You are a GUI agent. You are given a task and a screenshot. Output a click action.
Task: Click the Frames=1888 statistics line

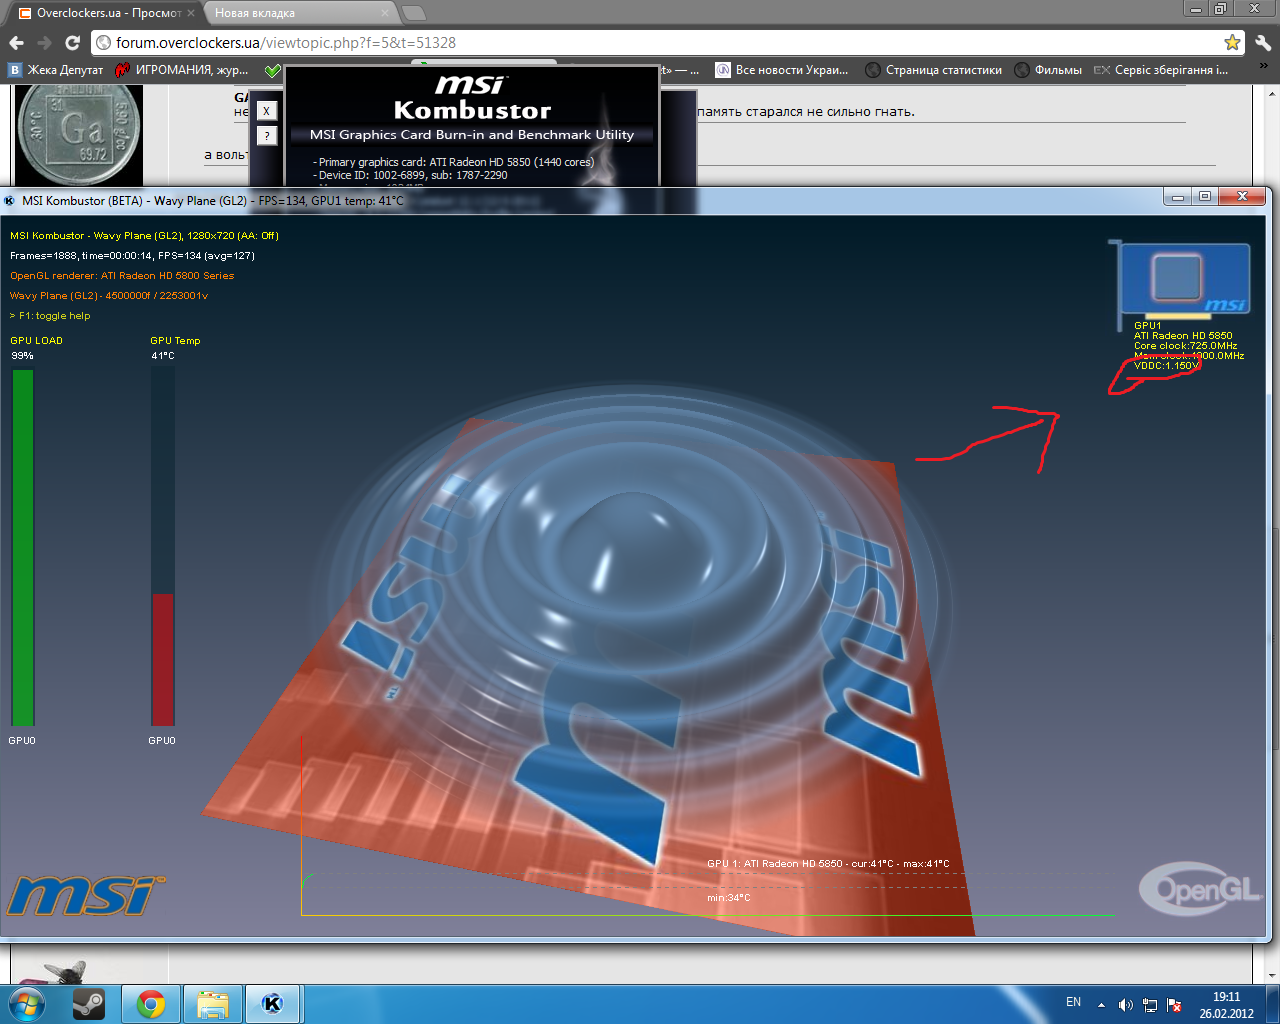[x=132, y=256]
